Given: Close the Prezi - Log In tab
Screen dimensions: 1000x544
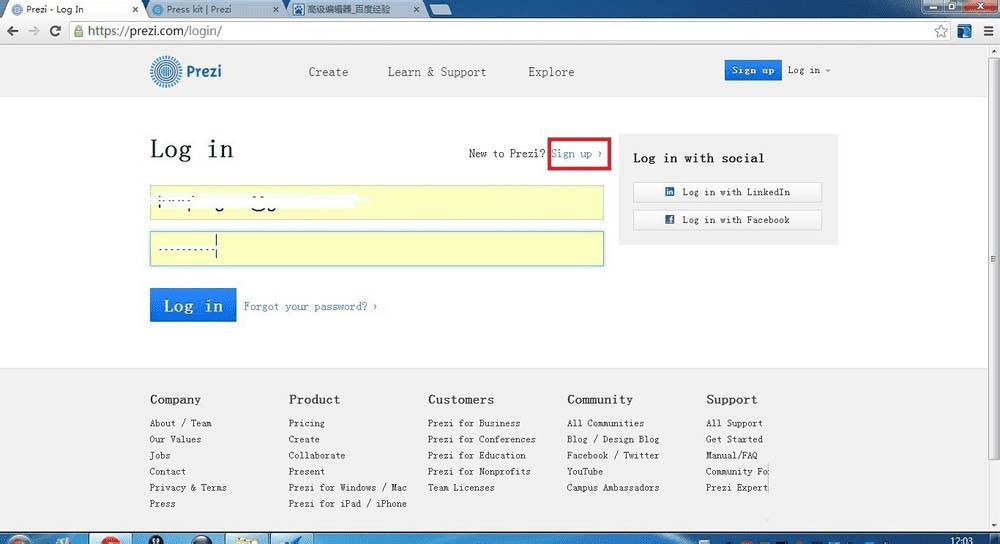Looking at the screenshot, I should pos(135,10).
